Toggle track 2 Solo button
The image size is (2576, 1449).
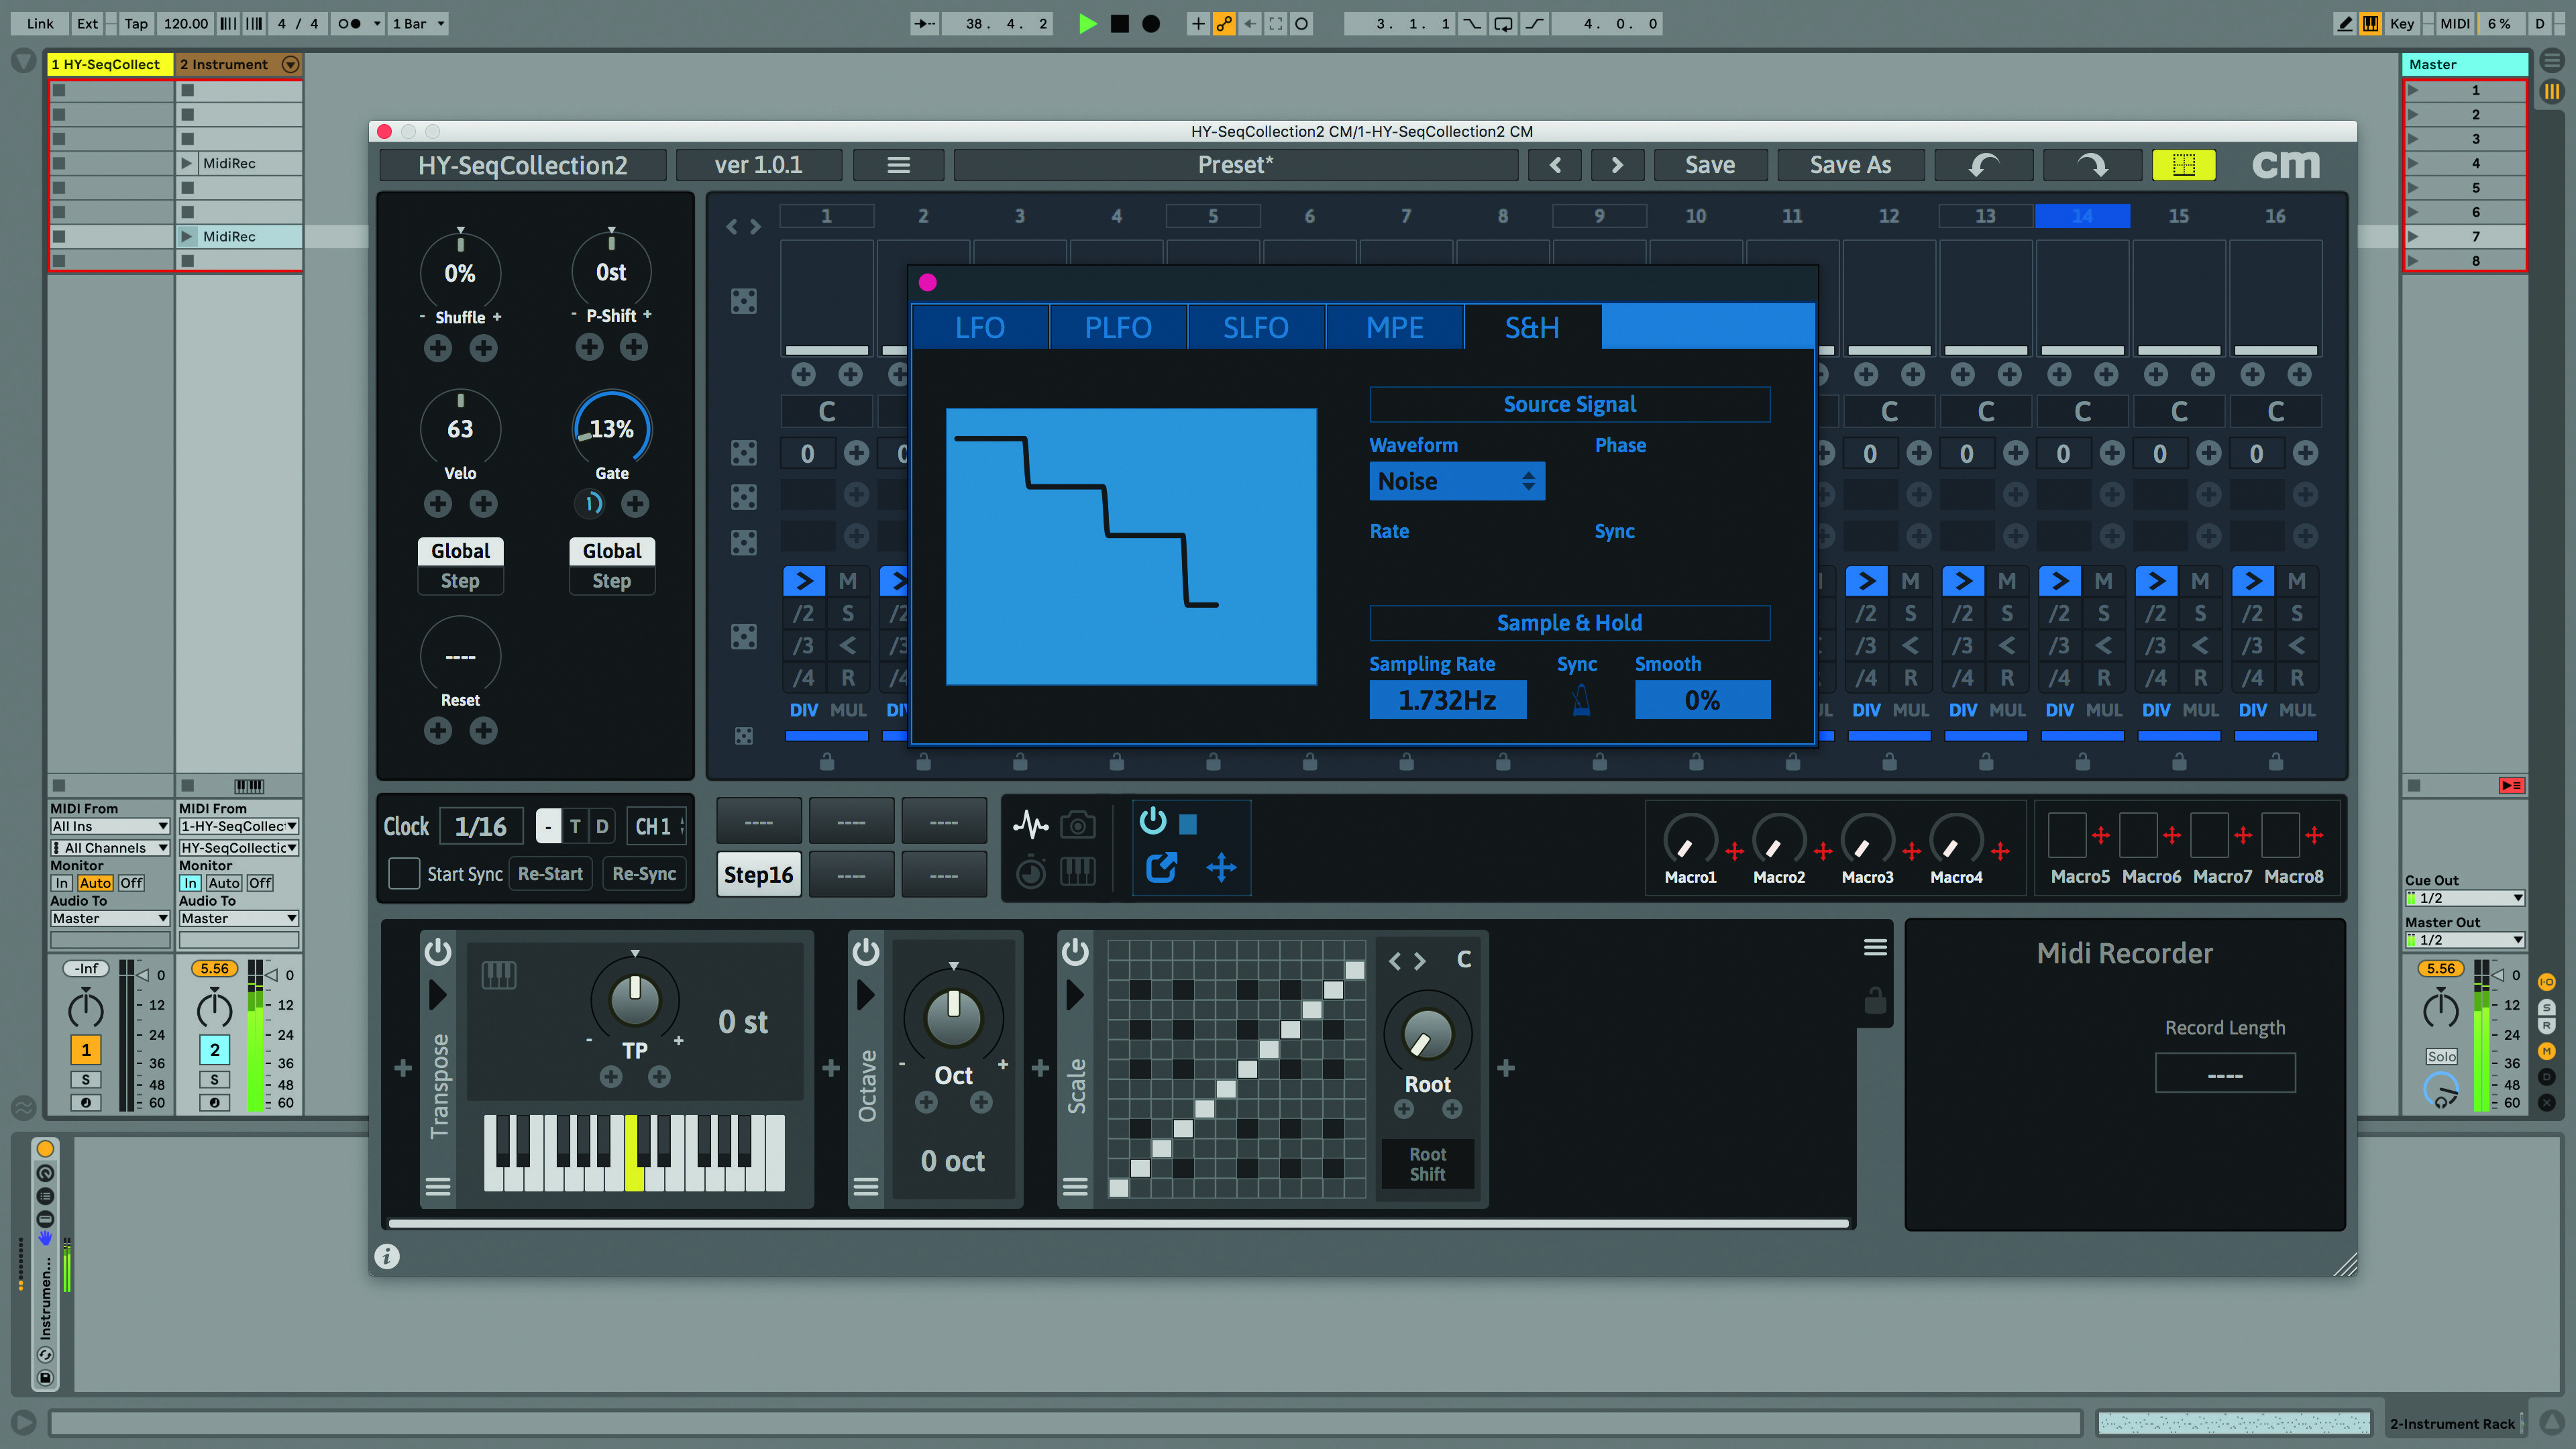click(x=214, y=1079)
